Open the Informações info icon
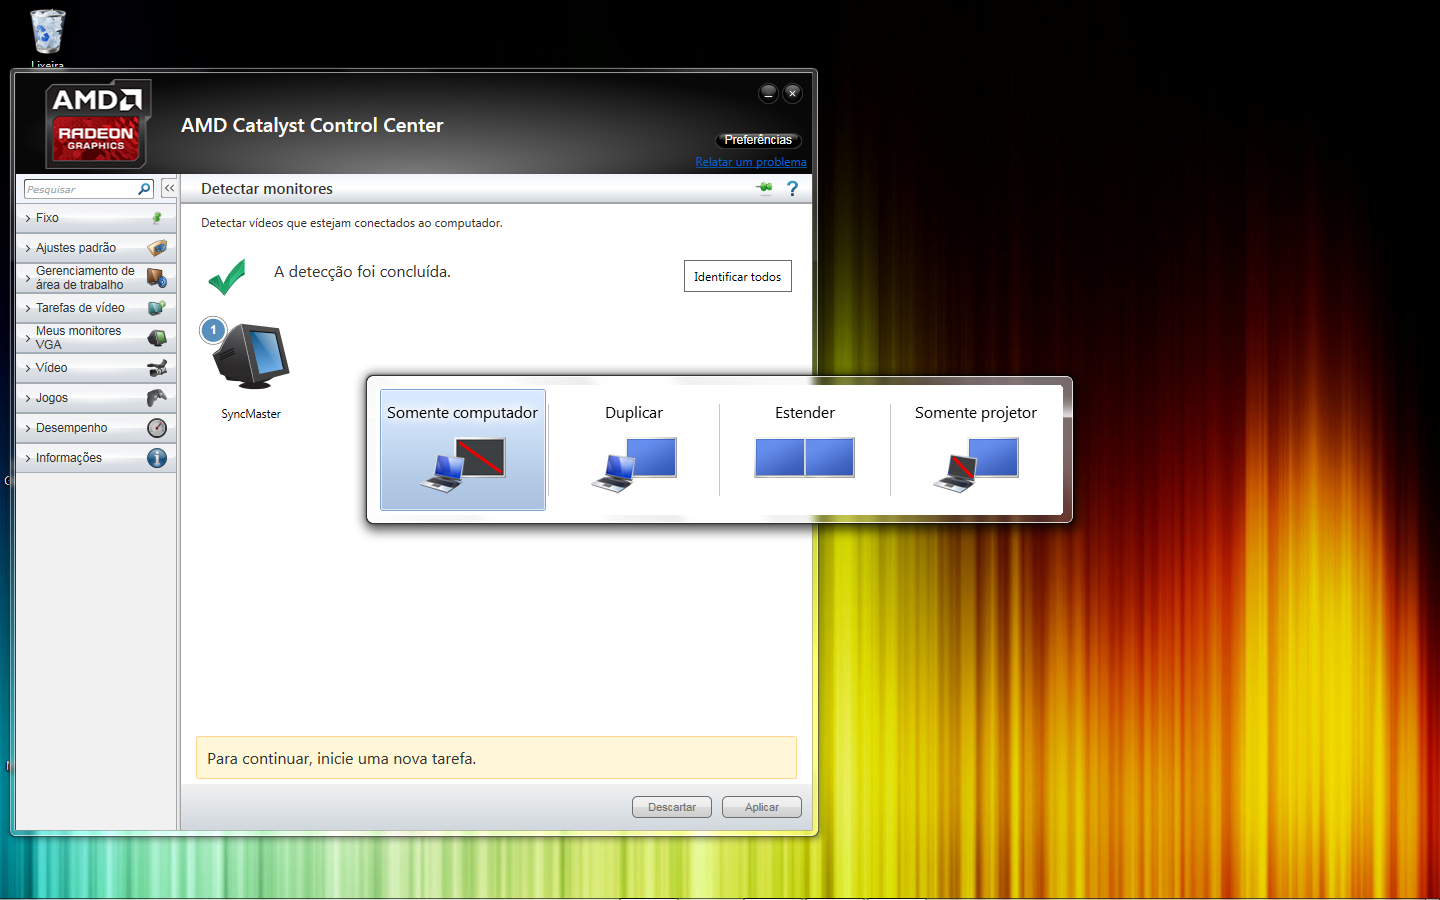 [x=157, y=458]
